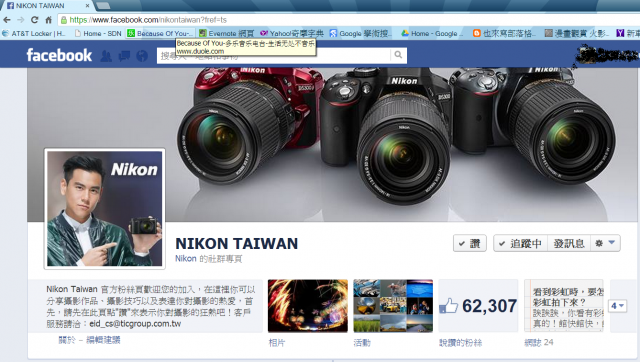Toggle the 追蹤中 following button
This screenshot has height=362, width=640.
pyautogui.click(x=520, y=243)
